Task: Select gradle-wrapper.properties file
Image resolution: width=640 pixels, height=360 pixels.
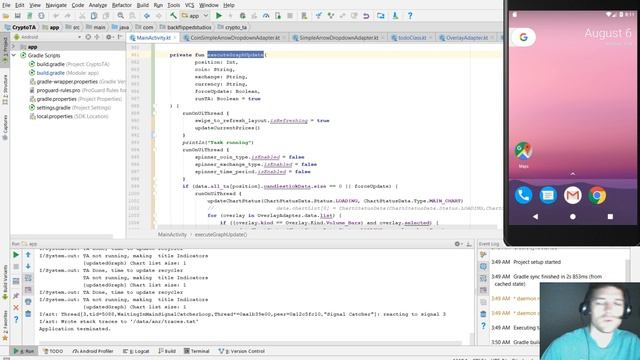Action: [x=78, y=82]
